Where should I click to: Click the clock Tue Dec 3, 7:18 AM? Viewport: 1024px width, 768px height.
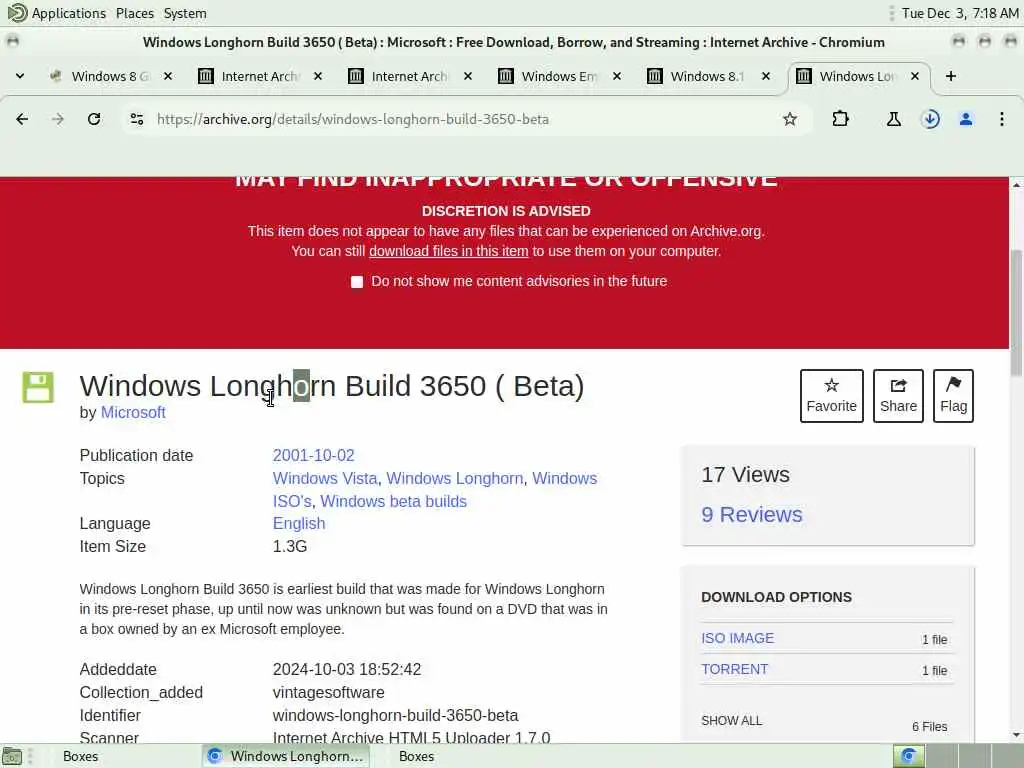tap(960, 13)
